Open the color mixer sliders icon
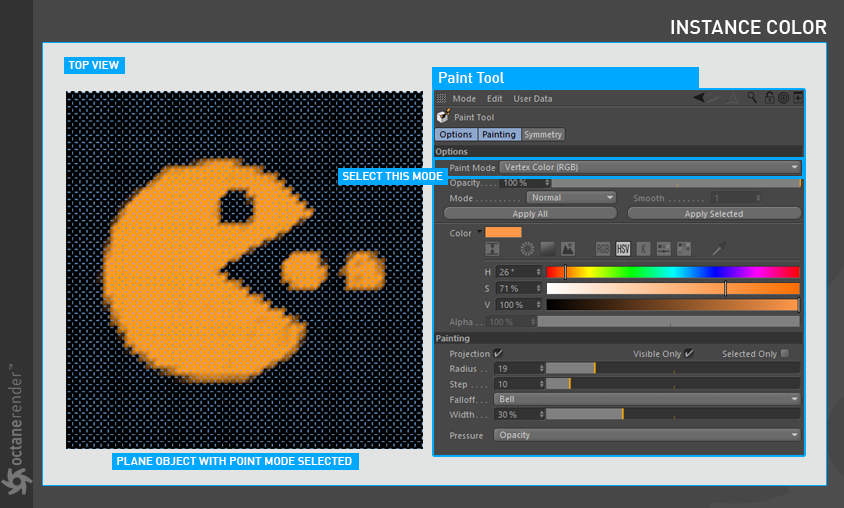Viewport: 844px width, 508px height. tap(664, 249)
